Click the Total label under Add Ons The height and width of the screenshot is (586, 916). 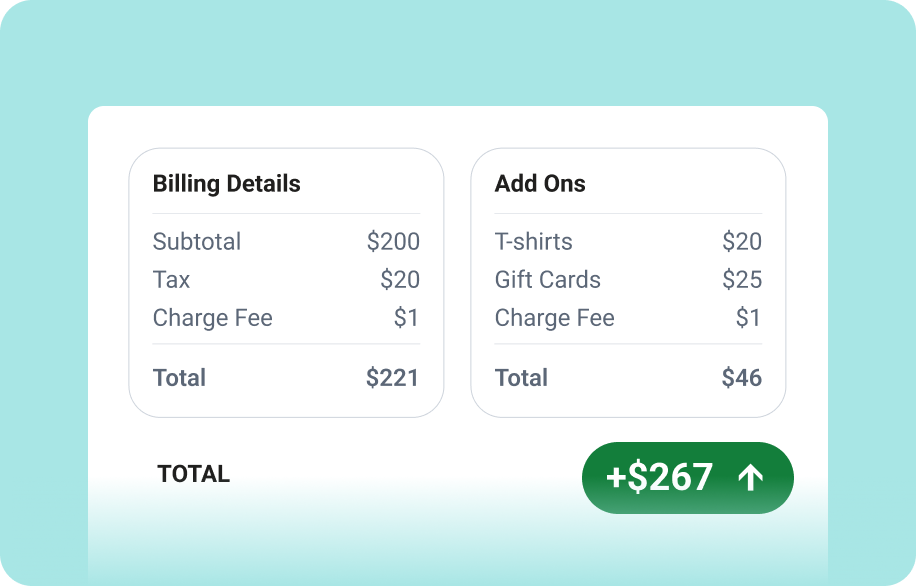pyautogui.click(x=521, y=377)
